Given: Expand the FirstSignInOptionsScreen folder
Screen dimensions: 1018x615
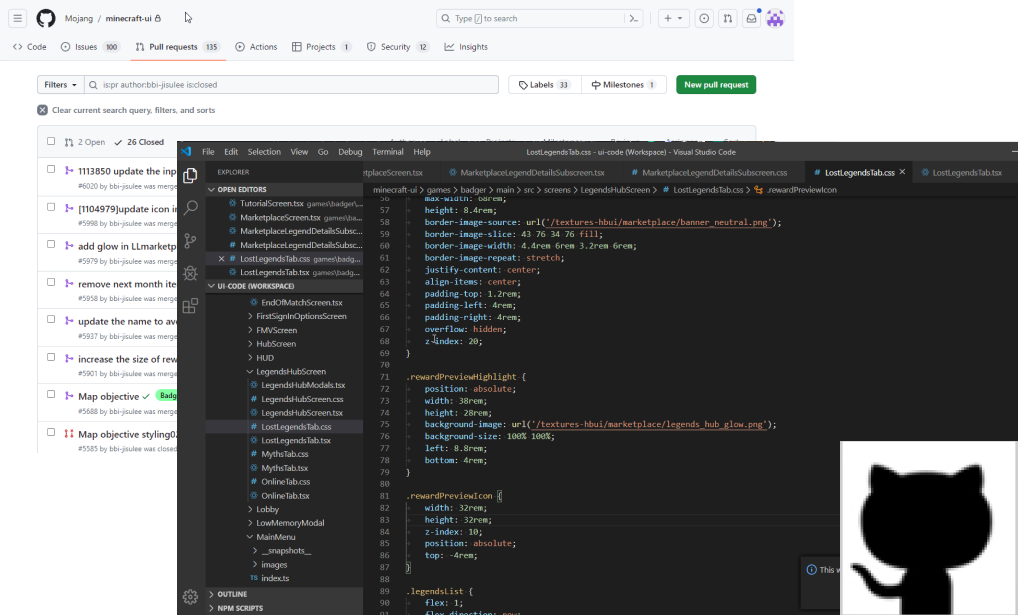Looking at the screenshot, I should pos(301,316).
